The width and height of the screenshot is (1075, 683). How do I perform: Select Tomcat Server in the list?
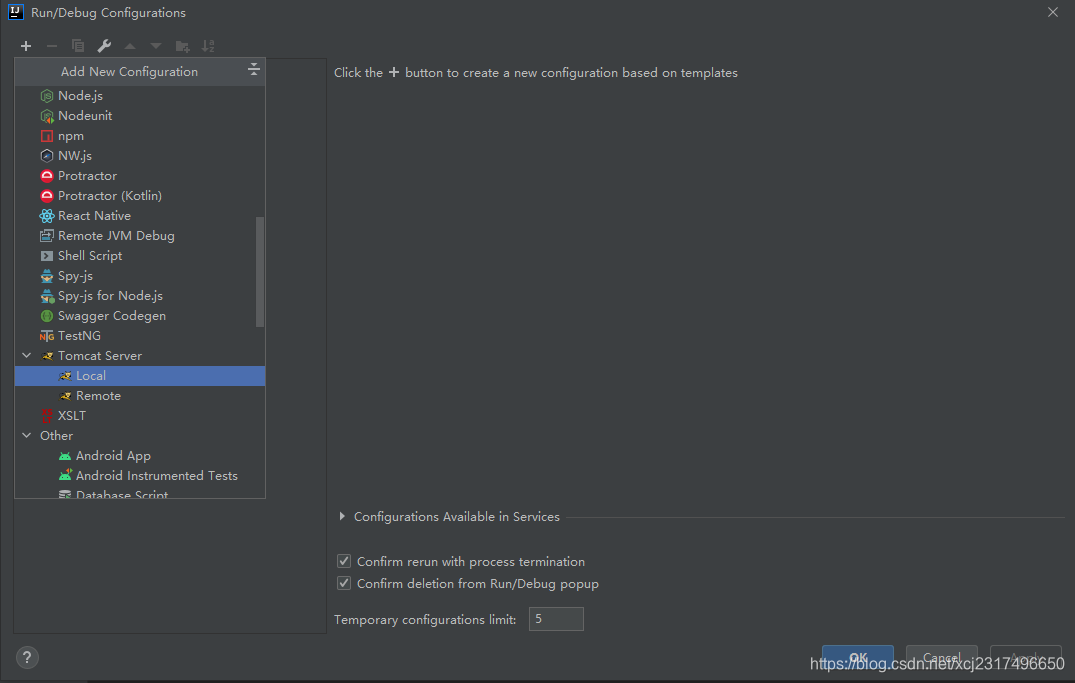click(140, 356)
